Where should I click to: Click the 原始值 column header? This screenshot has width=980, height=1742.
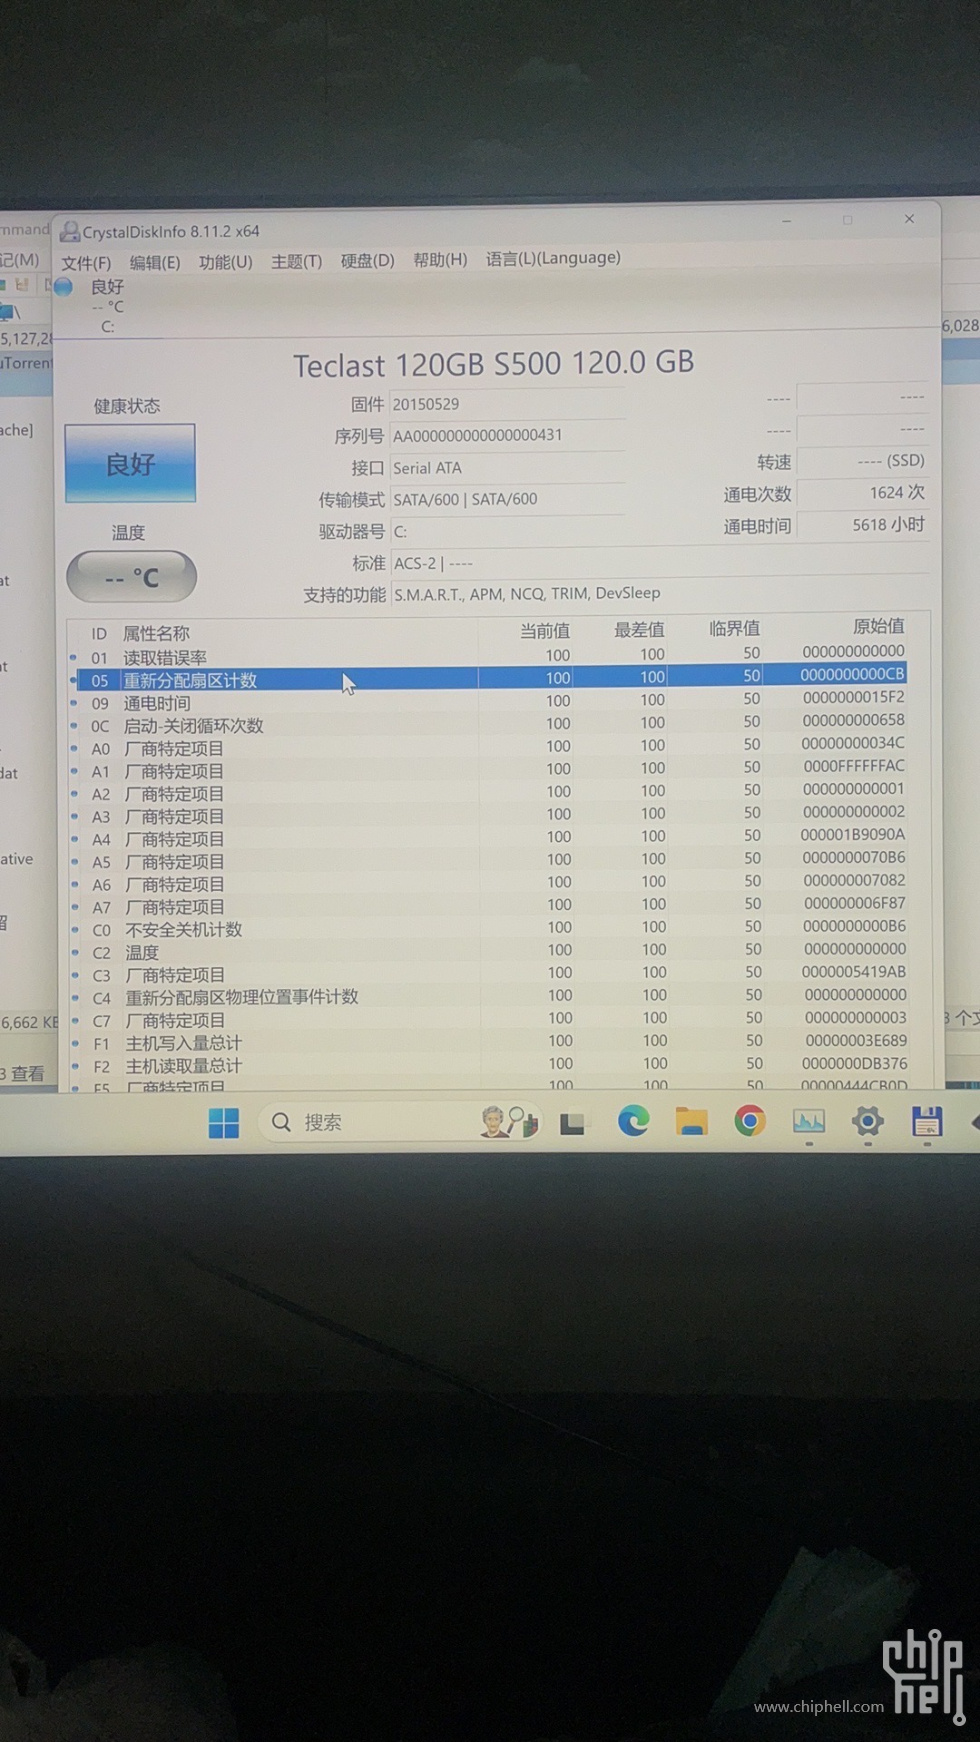[878, 626]
